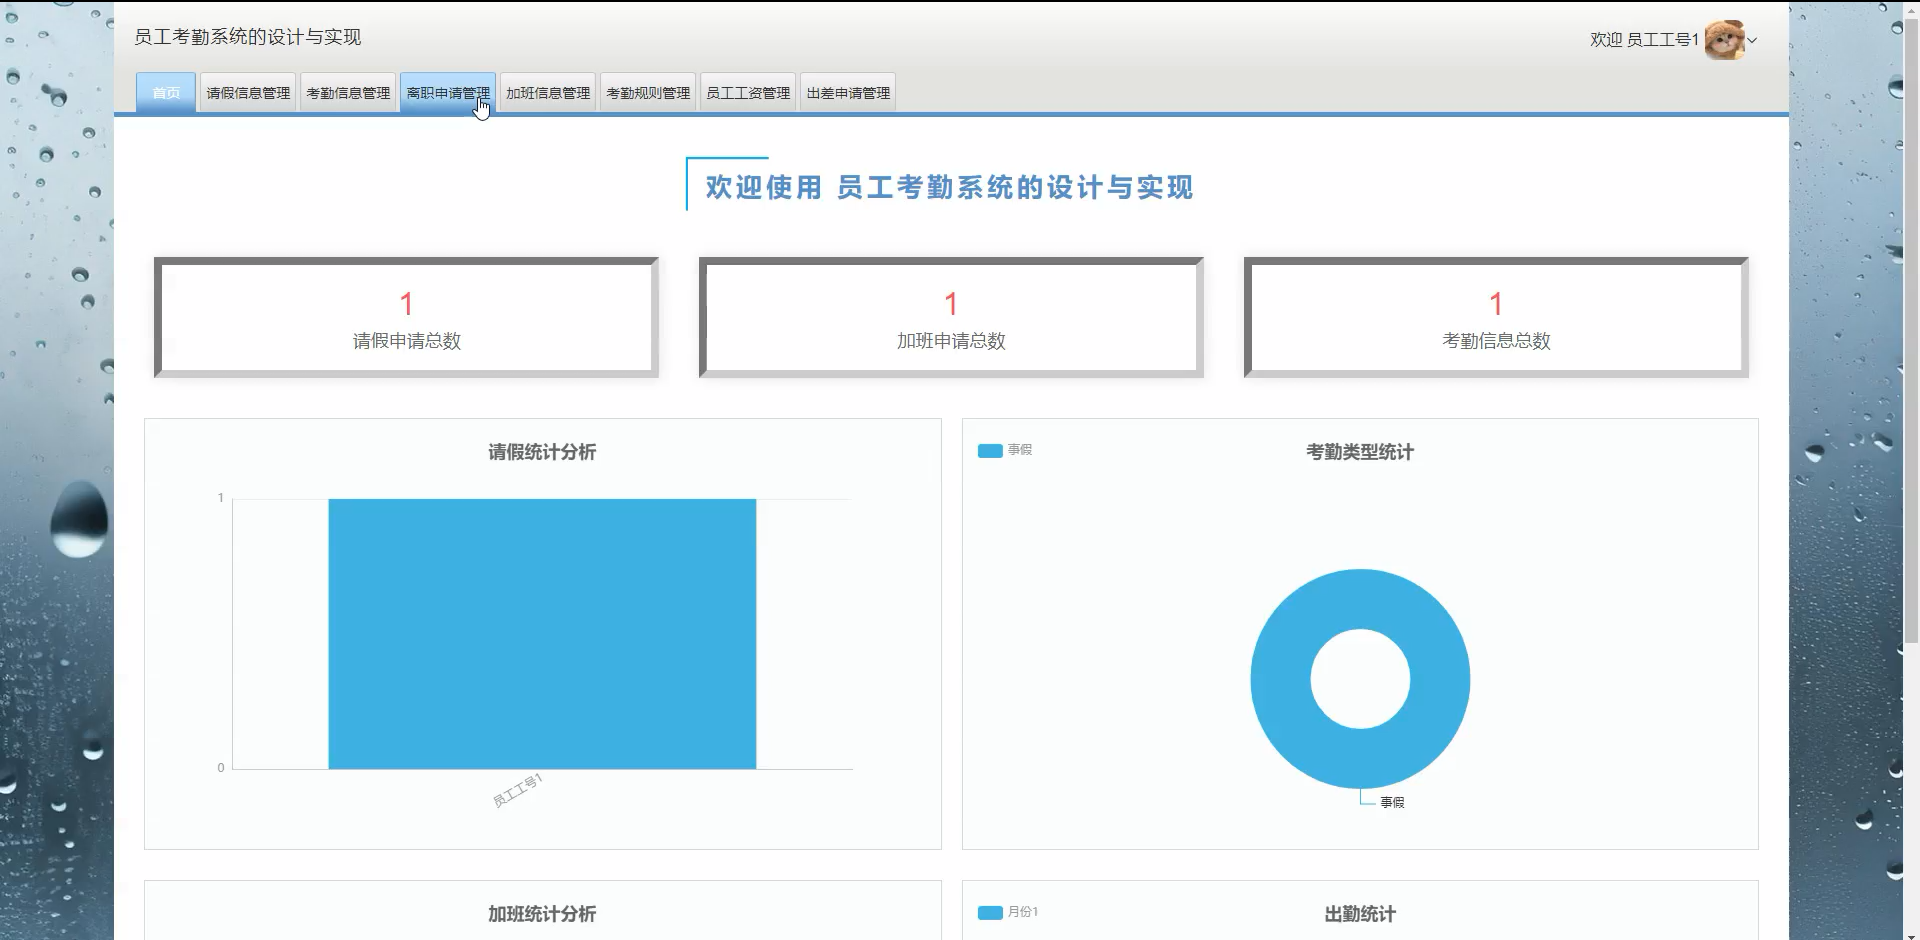Toggle the 月份1 legend in 出勤统计 chart
Screen dimensions: 1920x940
coord(1008,912)
